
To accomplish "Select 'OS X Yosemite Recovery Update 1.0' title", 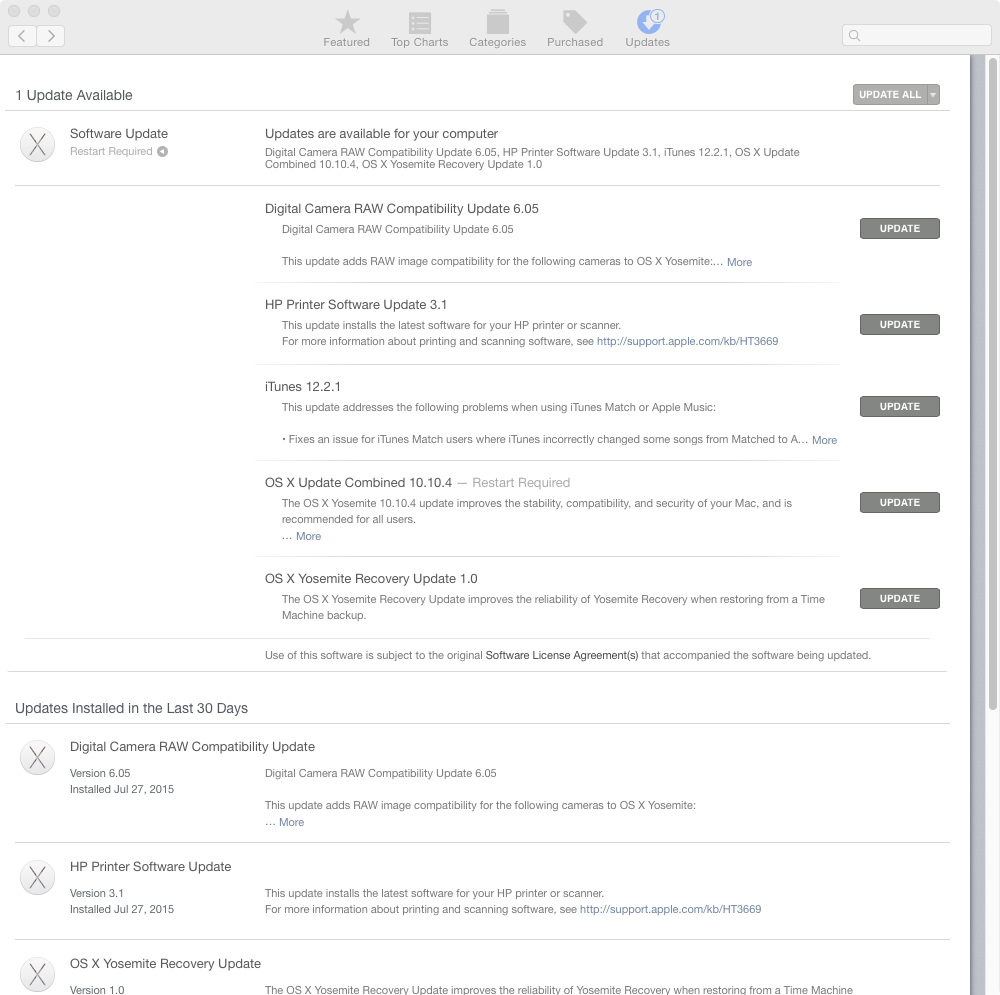I will (x=371, y=579).
